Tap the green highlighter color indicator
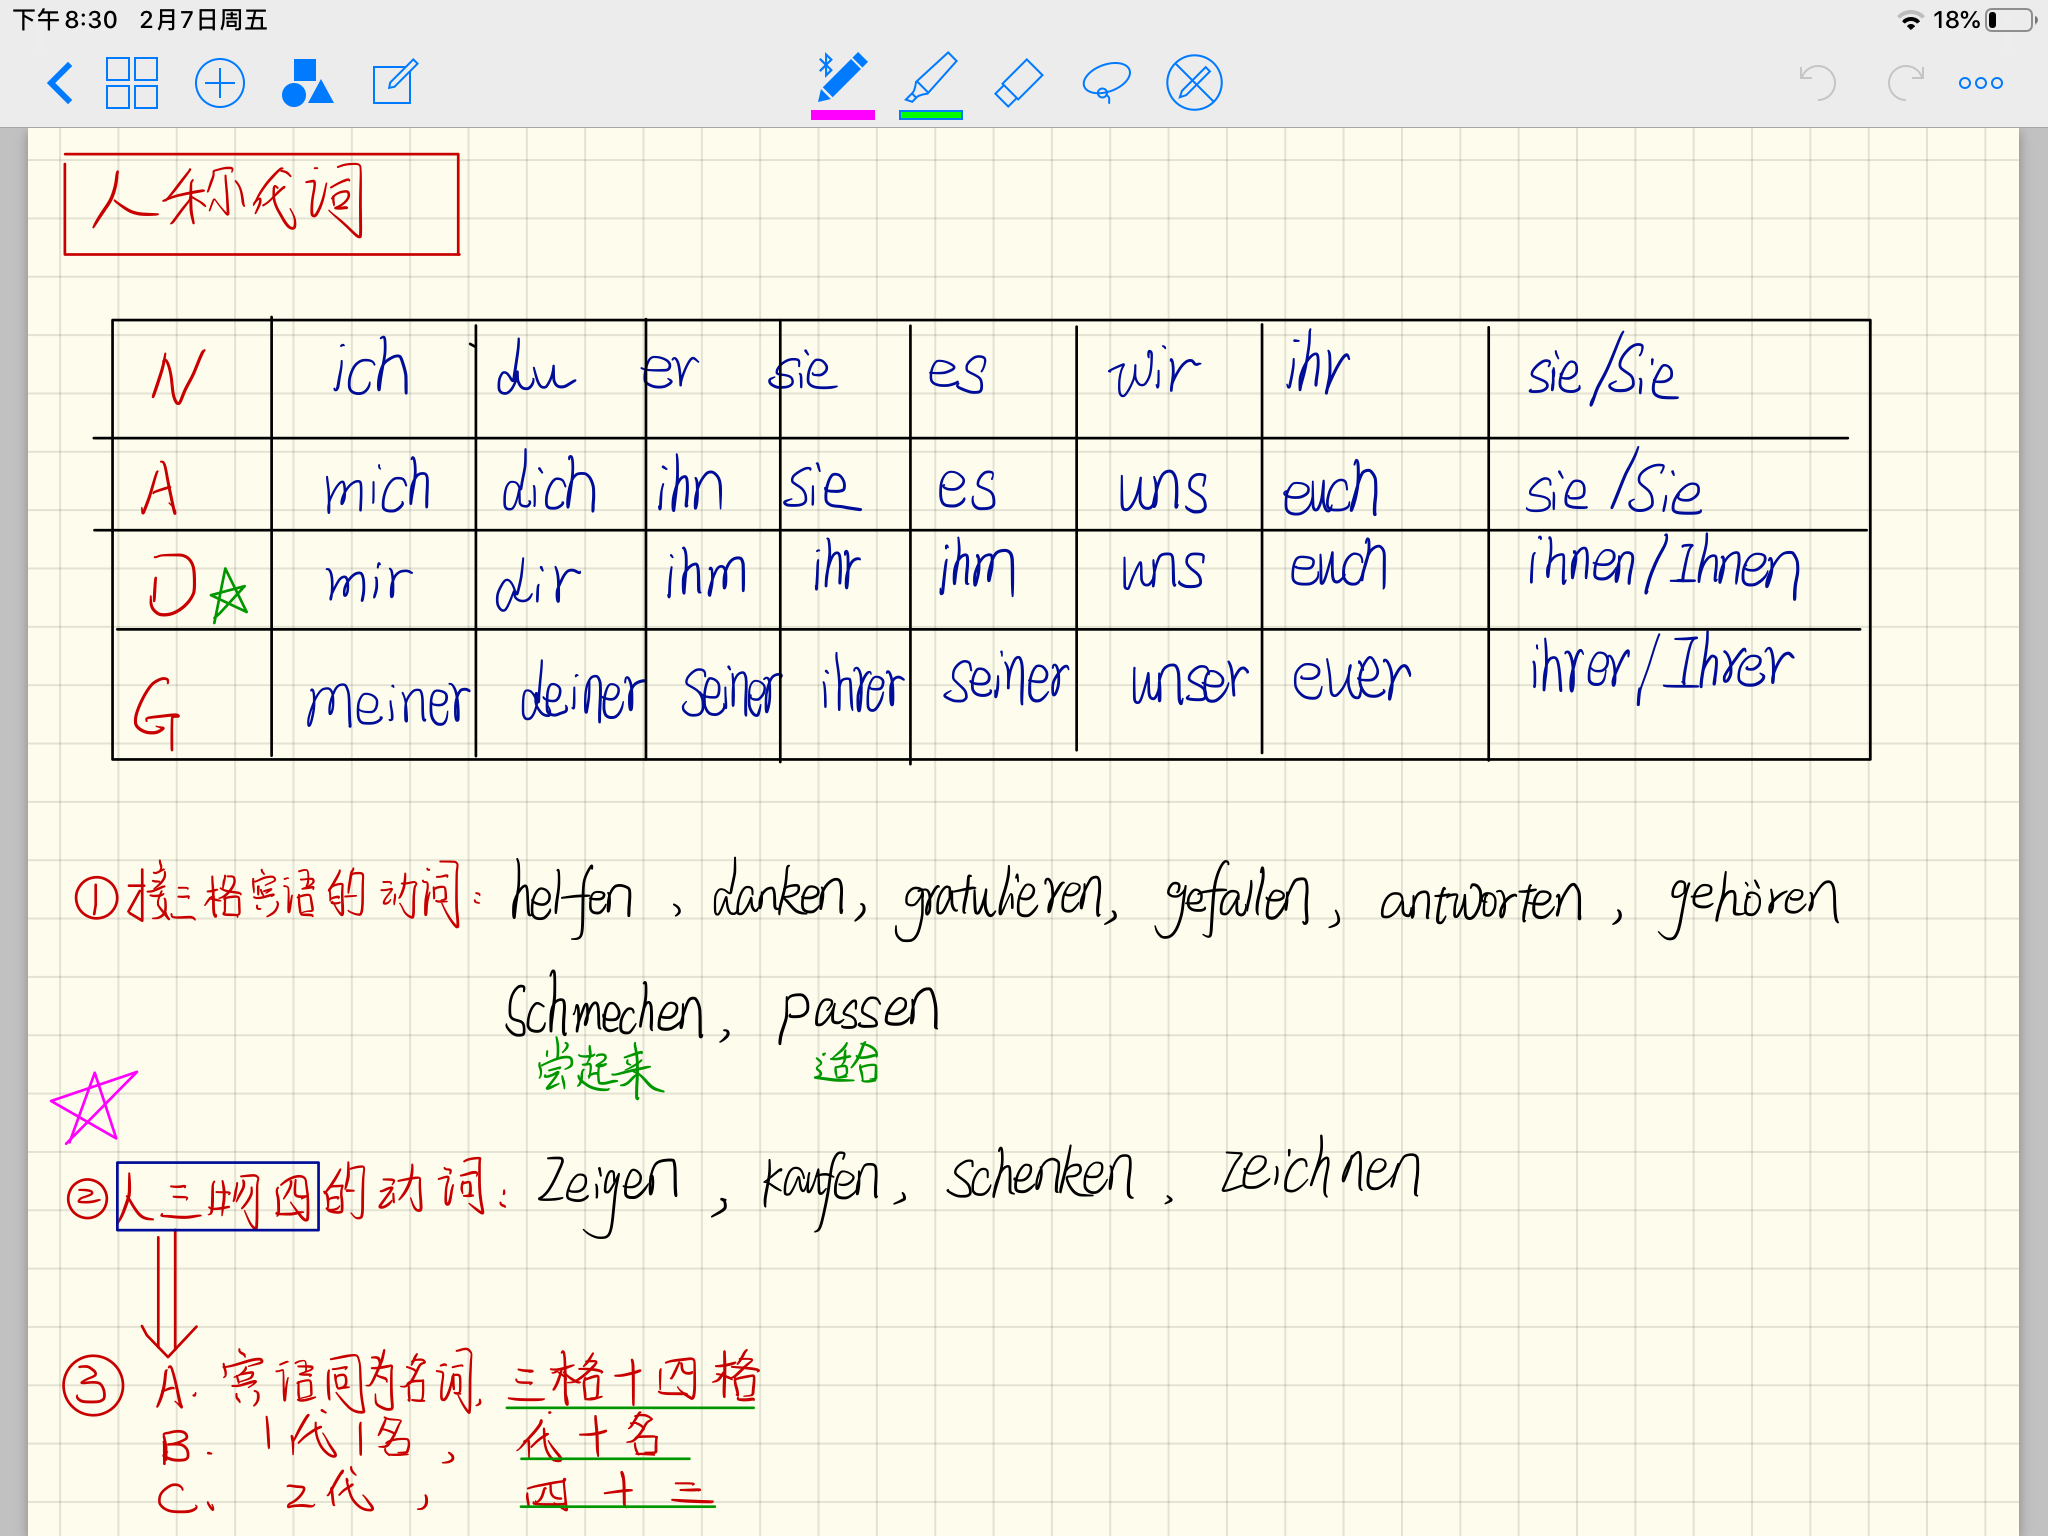 click(930, 115)
